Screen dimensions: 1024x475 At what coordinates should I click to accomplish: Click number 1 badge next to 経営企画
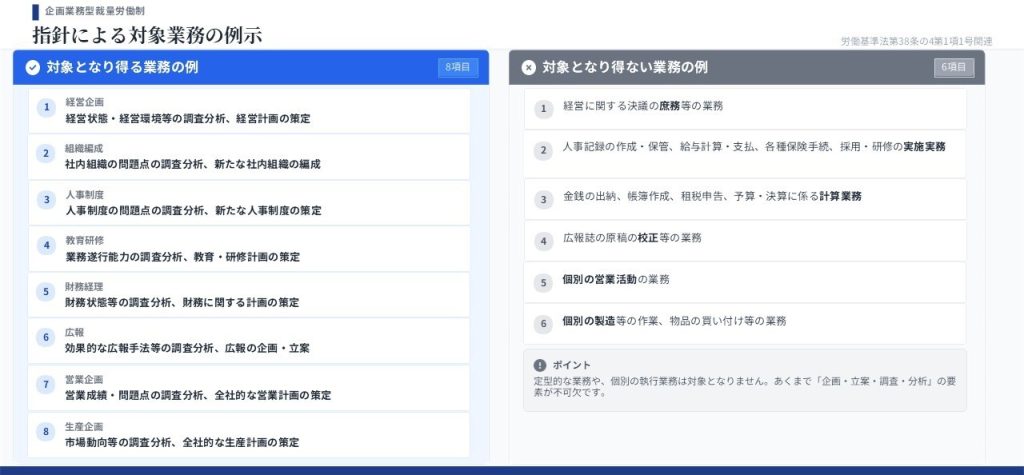pos(46,108)
